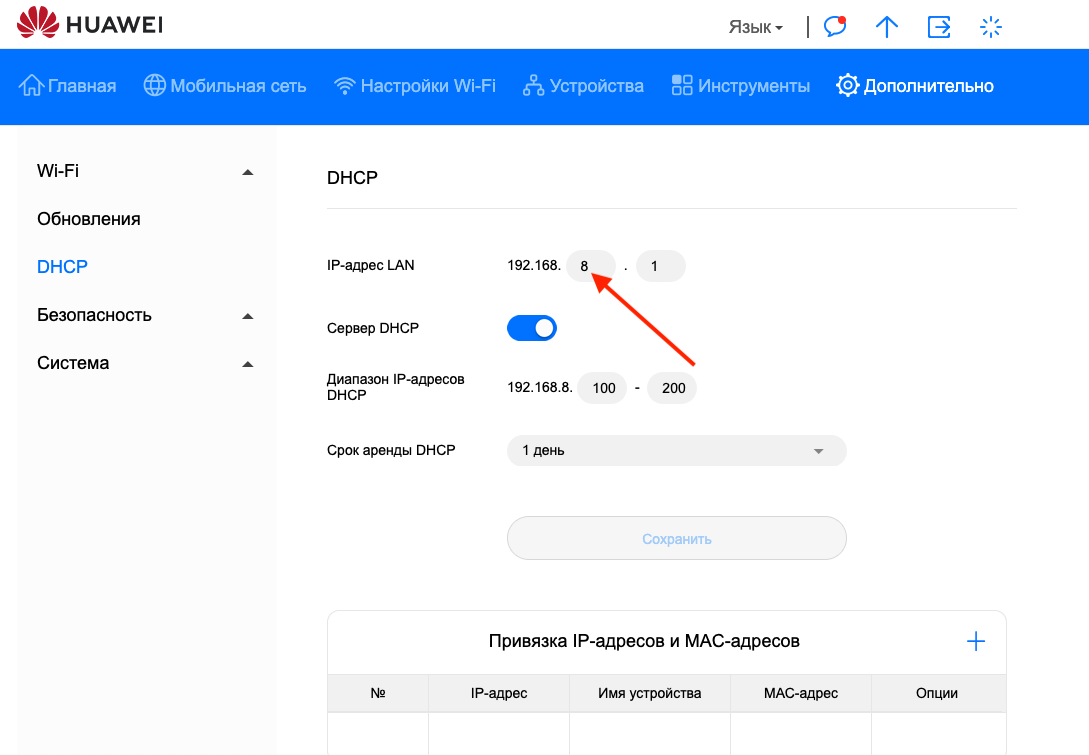
Task: Click the Huawei logo
Action: click(x=90, y=24)
